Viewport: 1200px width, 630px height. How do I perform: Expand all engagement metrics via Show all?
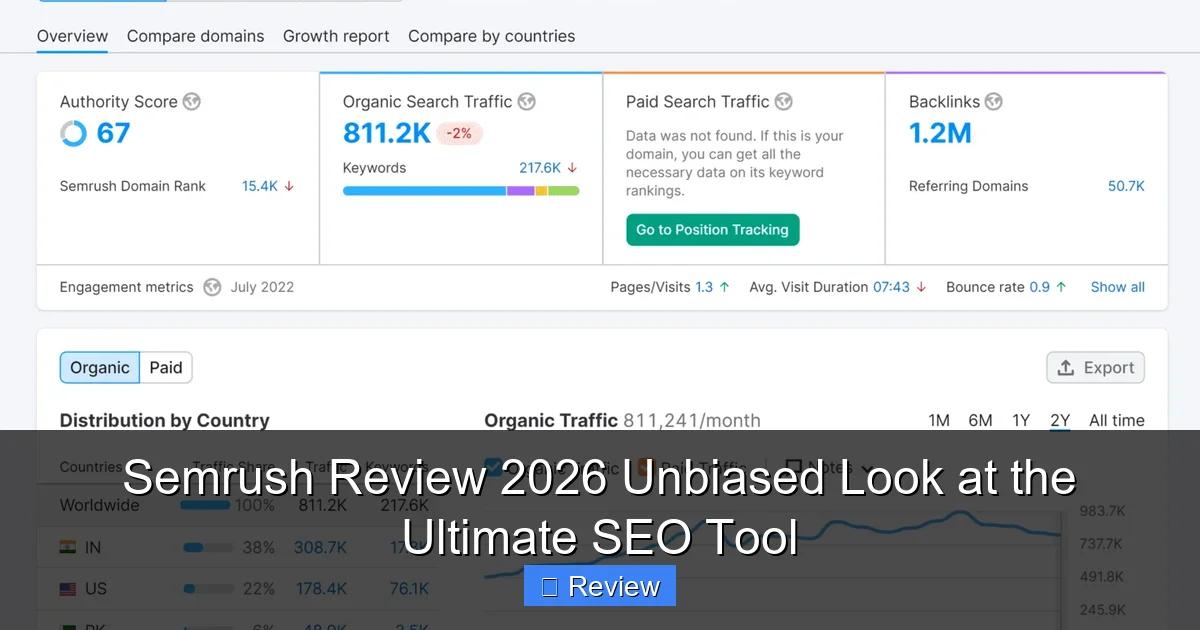[x=1117, y=287]
